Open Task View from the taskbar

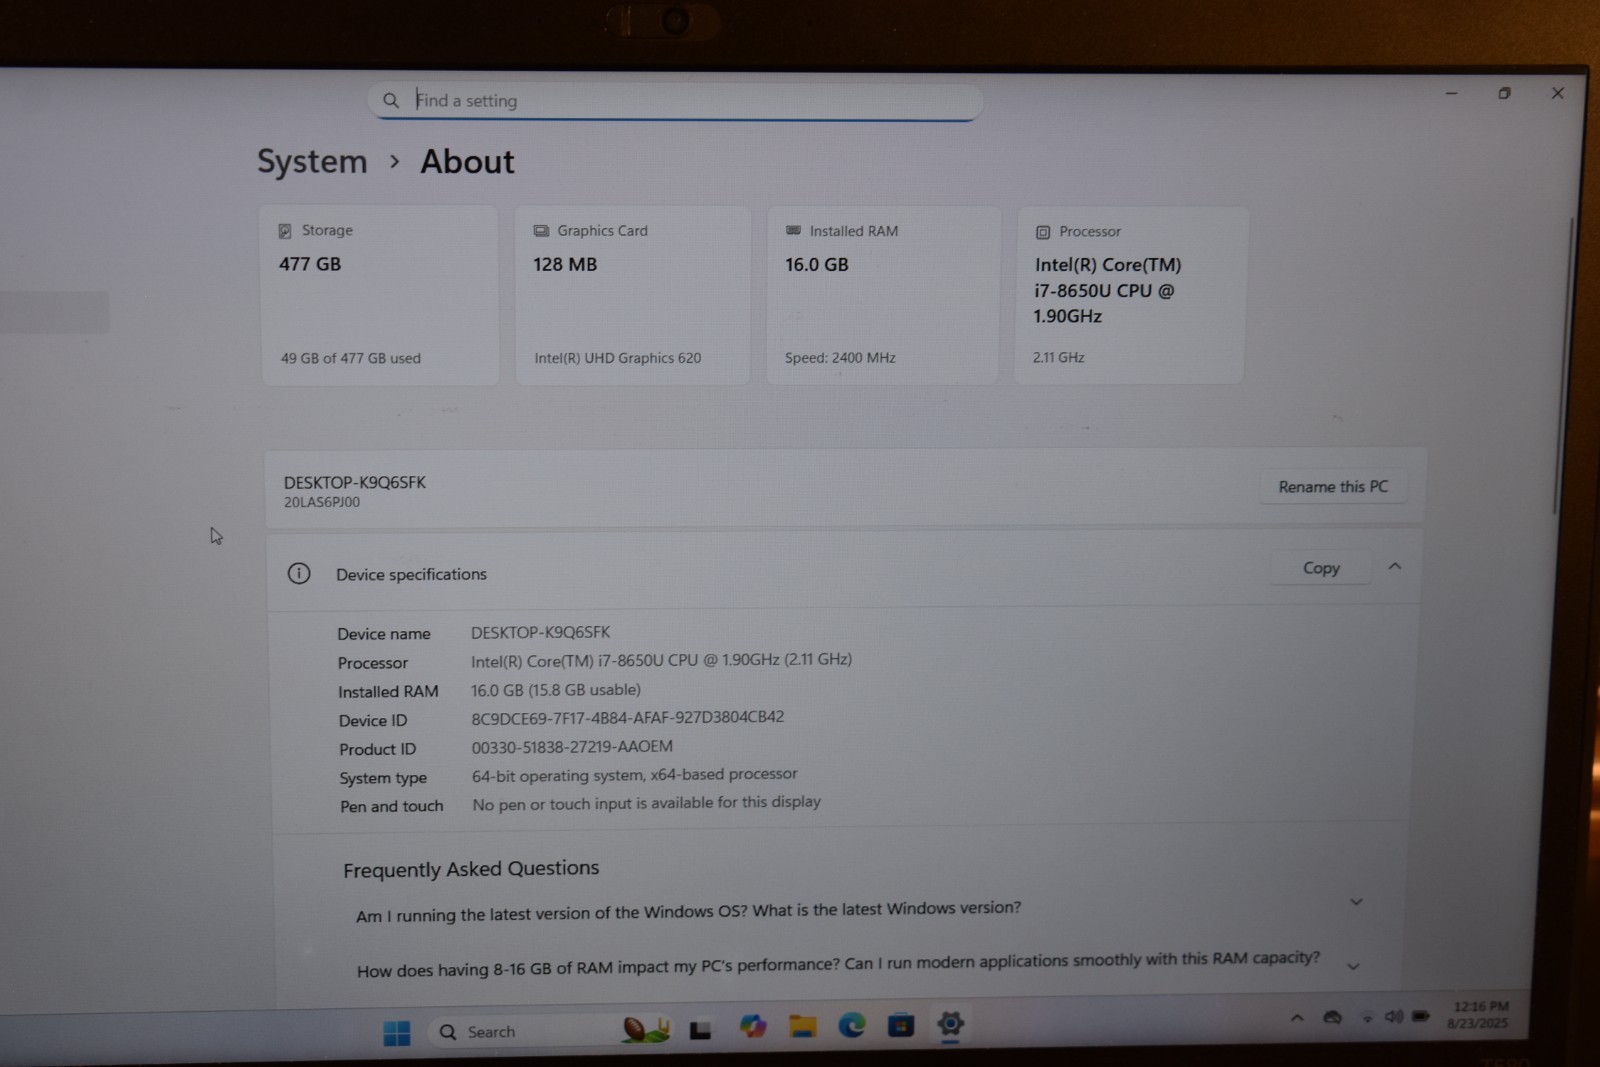[700, 1030]
